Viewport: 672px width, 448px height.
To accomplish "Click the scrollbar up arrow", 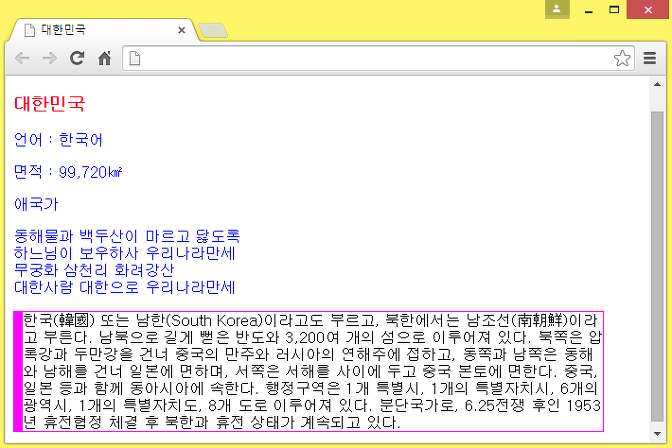I will 657,84.
